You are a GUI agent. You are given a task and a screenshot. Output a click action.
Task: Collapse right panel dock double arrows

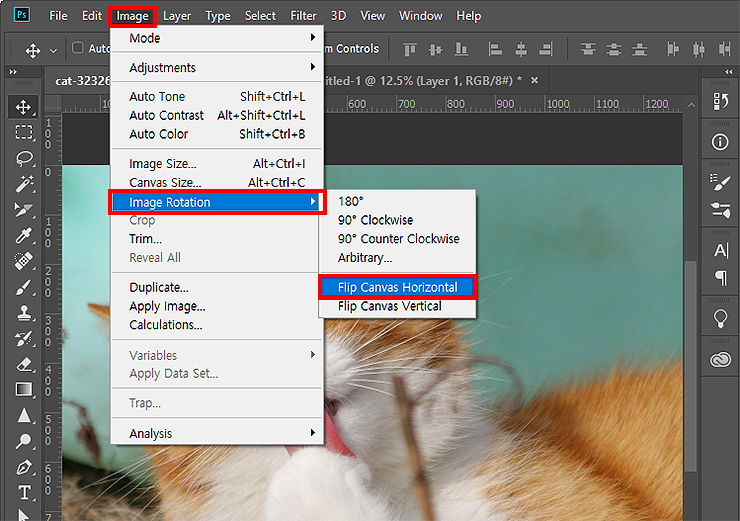point(729,72)
